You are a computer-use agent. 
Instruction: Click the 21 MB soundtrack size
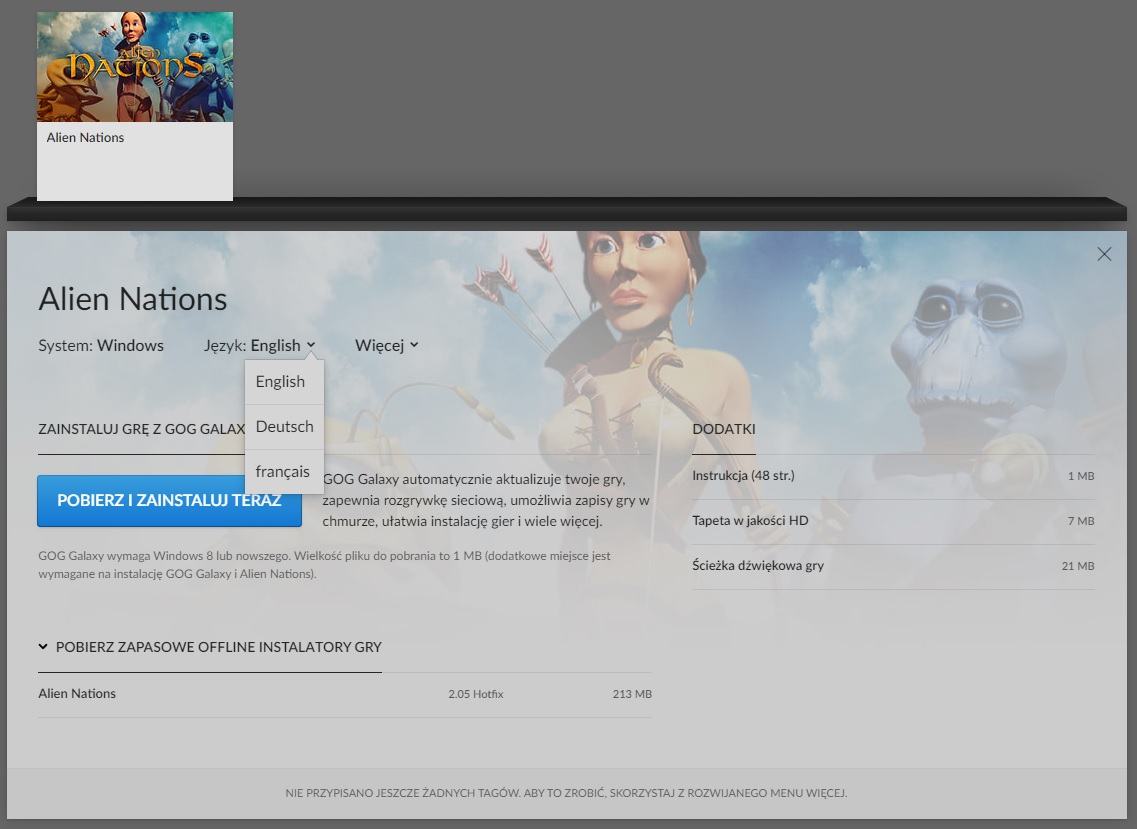tap(1078, 566)
